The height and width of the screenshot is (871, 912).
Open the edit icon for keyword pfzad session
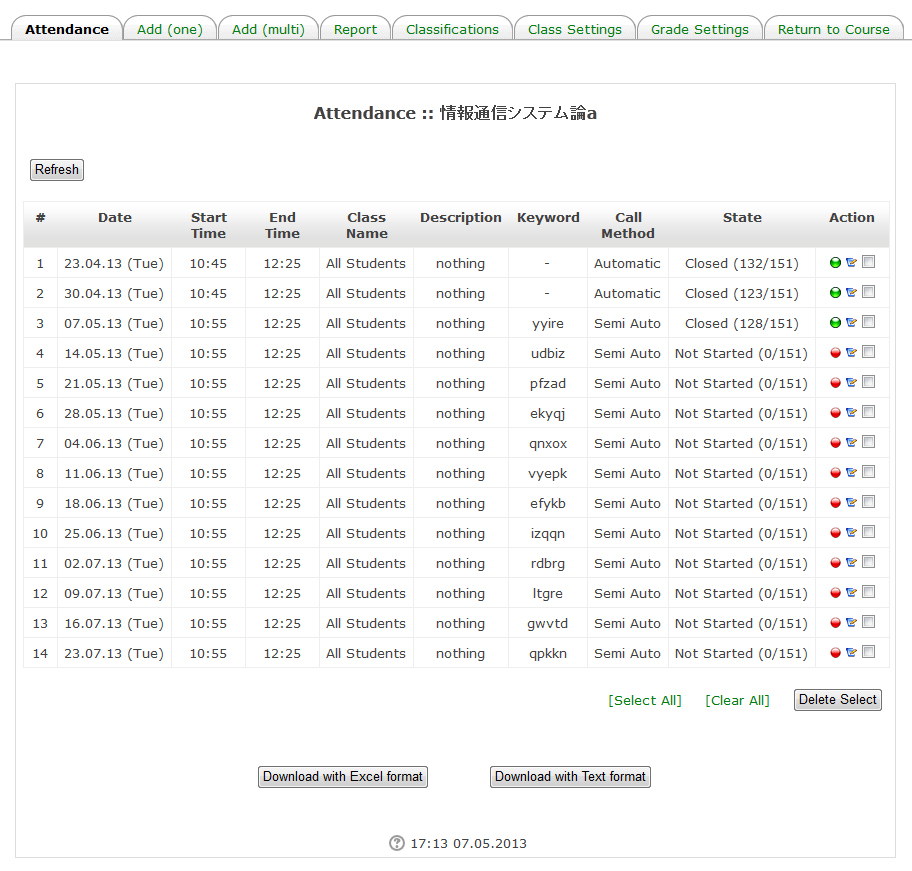tap(851, 383)
